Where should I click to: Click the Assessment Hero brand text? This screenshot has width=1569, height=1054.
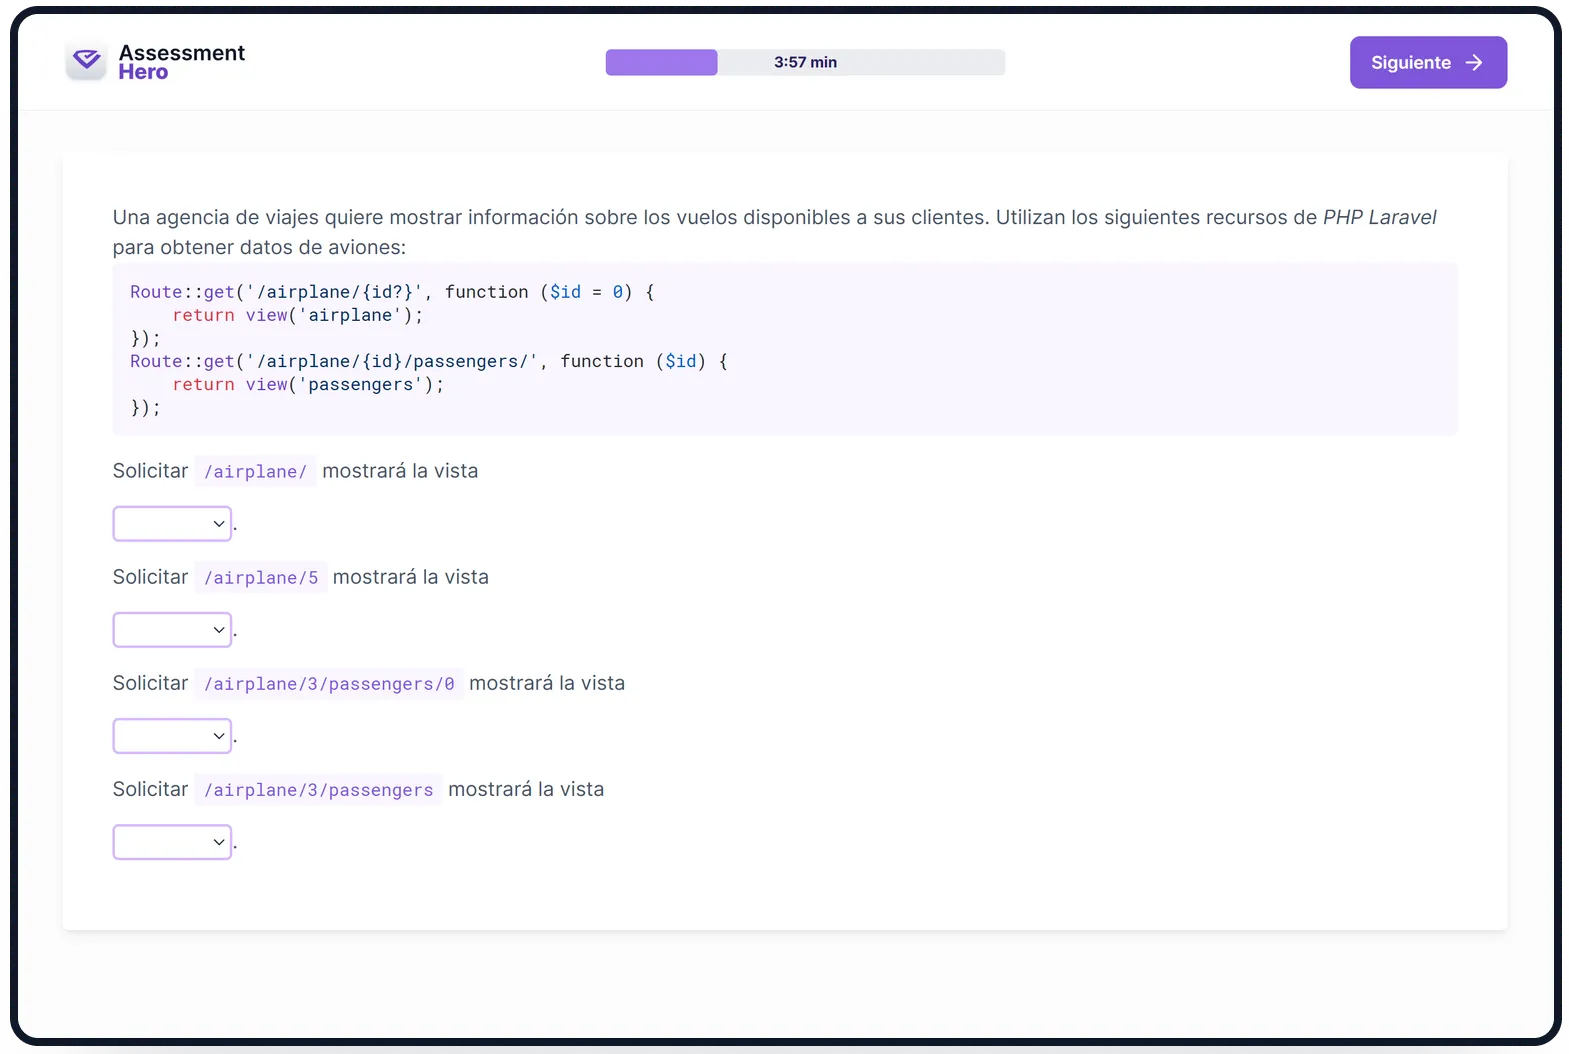pos(181,62)
